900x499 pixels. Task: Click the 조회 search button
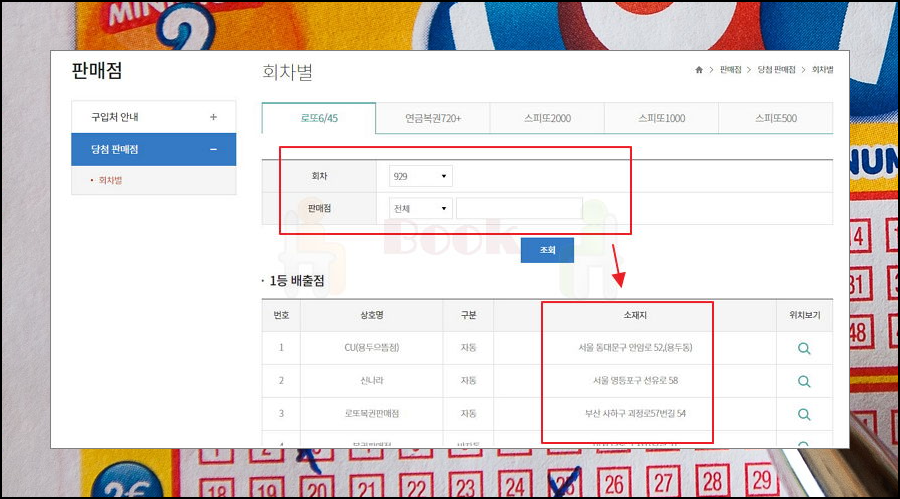[x=547, y=250]
